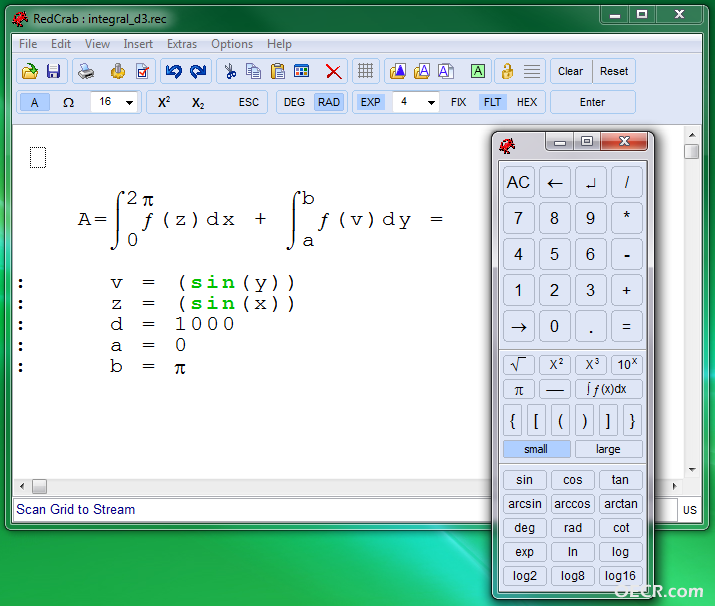The width and height of the screenshot is (715, 606).
Task: Cut selection with the scissors icon
Action: click(x=230, y=71)
